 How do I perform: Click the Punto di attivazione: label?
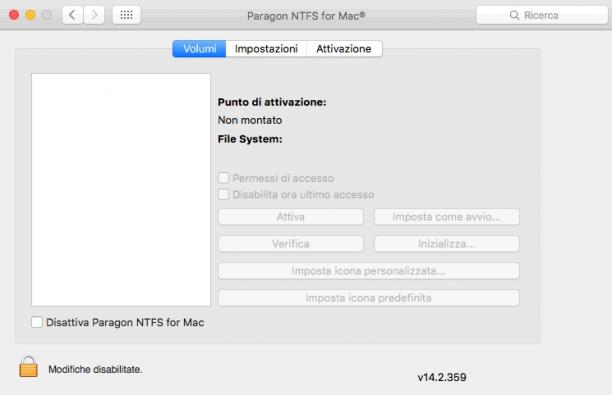tap(272, 102)
